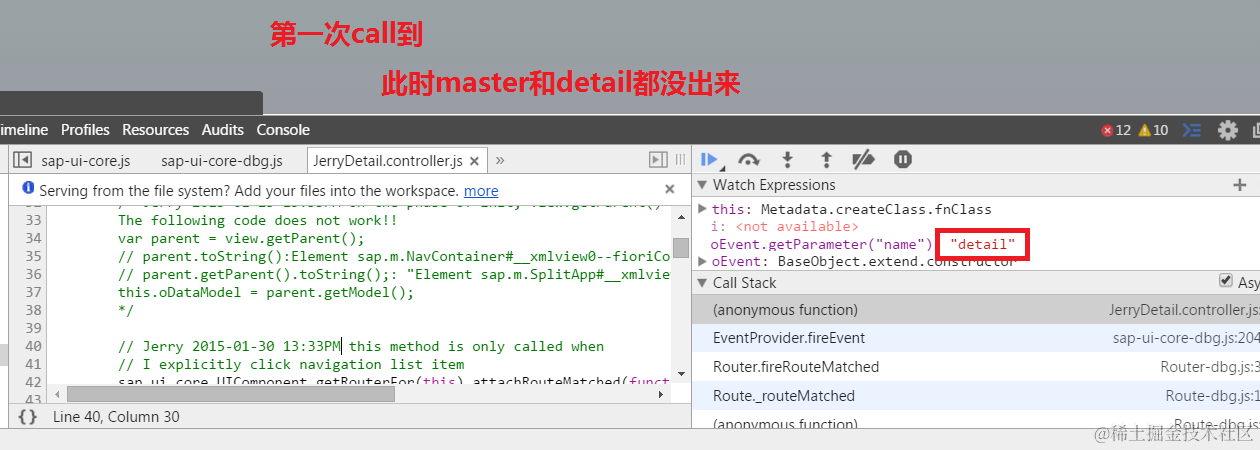
Task: Add a watch expression
Action: coord(1240,185)
